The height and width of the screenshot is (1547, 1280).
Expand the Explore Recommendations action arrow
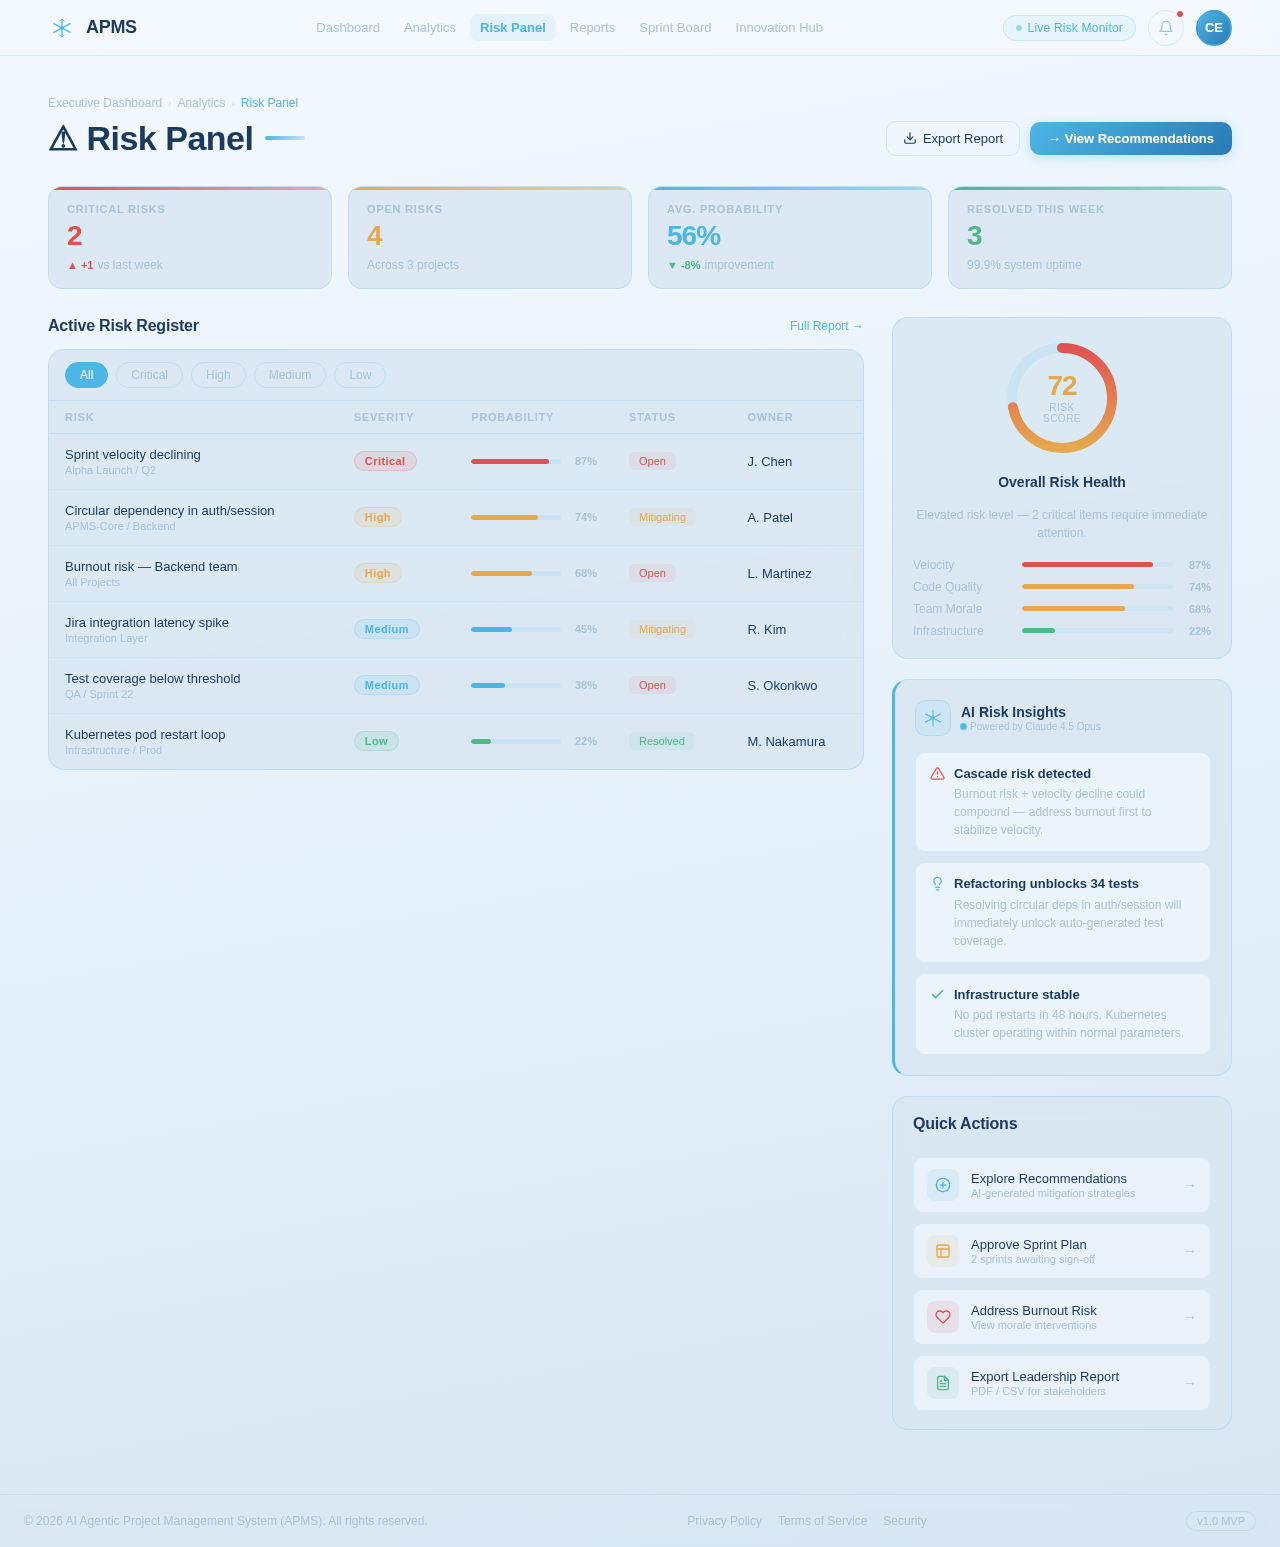point(1190,1185)
